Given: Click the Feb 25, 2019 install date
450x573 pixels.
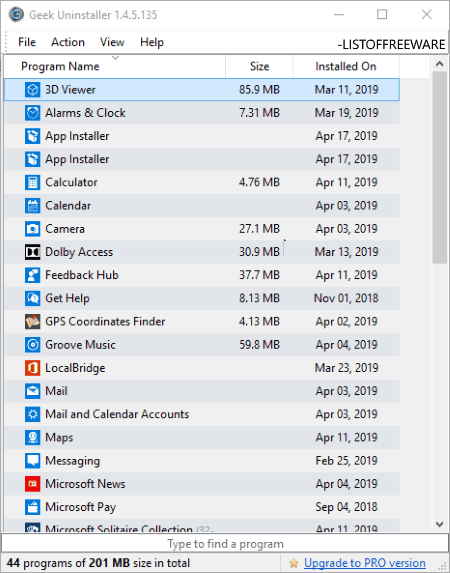Looking at the screenshot, I should (x=346, y=461).
